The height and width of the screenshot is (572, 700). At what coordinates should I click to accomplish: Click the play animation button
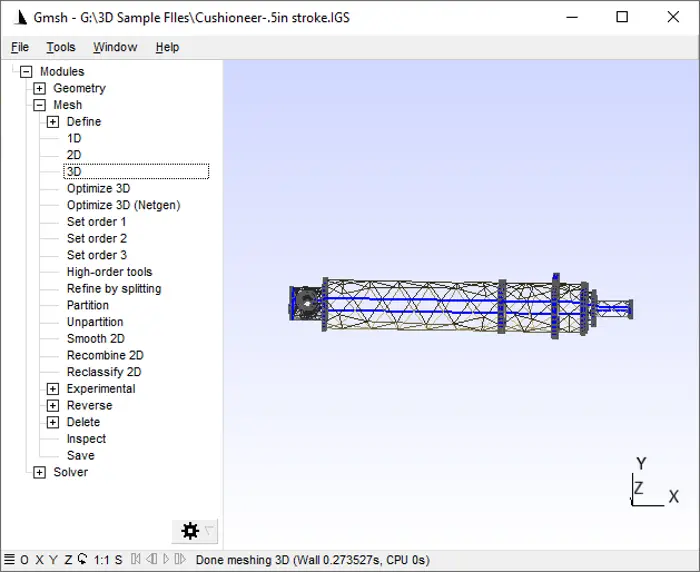166,559
